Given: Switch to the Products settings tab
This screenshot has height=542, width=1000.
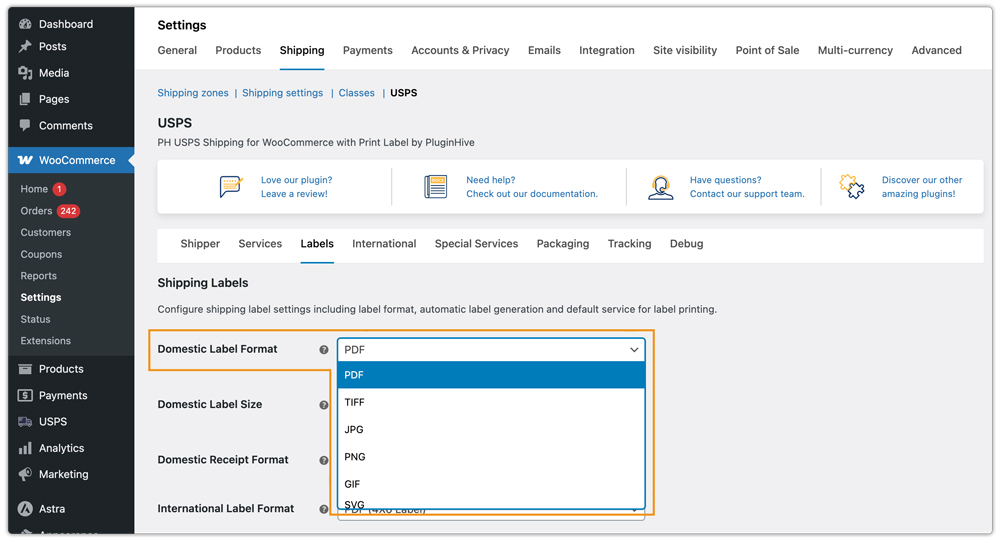Looking at the screenshot, I should [x=238, y=50].
